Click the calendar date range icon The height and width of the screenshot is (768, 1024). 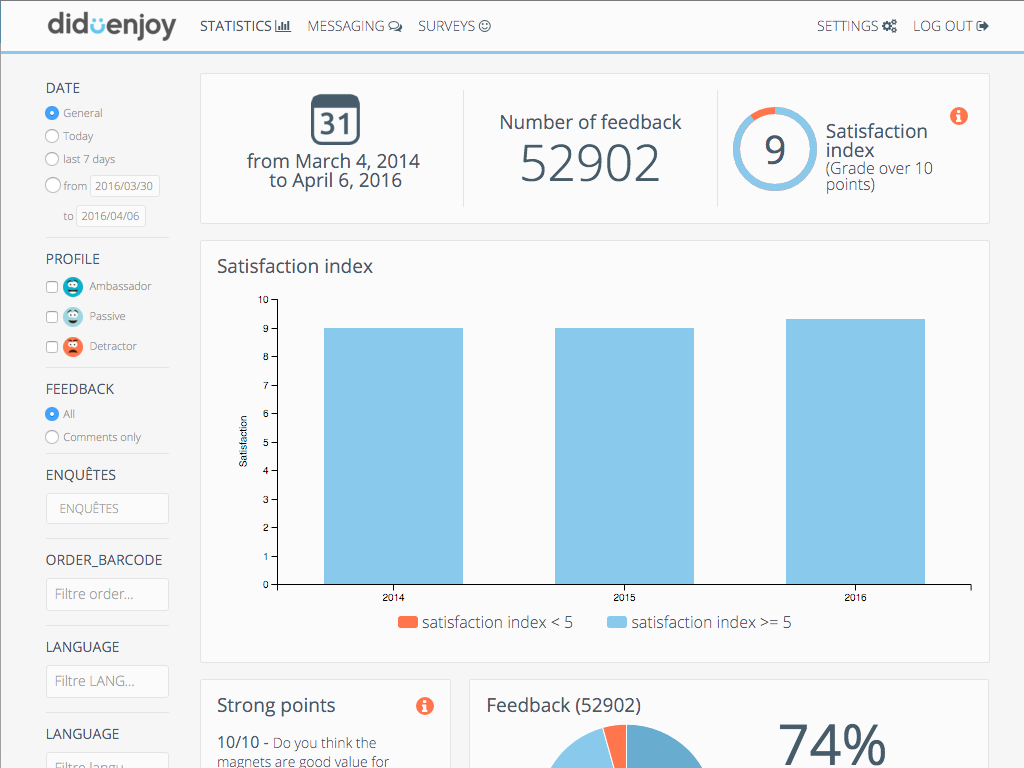(x=335, y=117)
